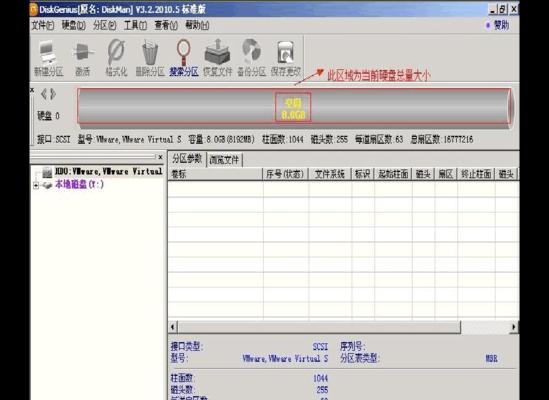Open the 分区 (Partition) menu
The width and height of the screenshot is (549, 400).
point(104,25)
